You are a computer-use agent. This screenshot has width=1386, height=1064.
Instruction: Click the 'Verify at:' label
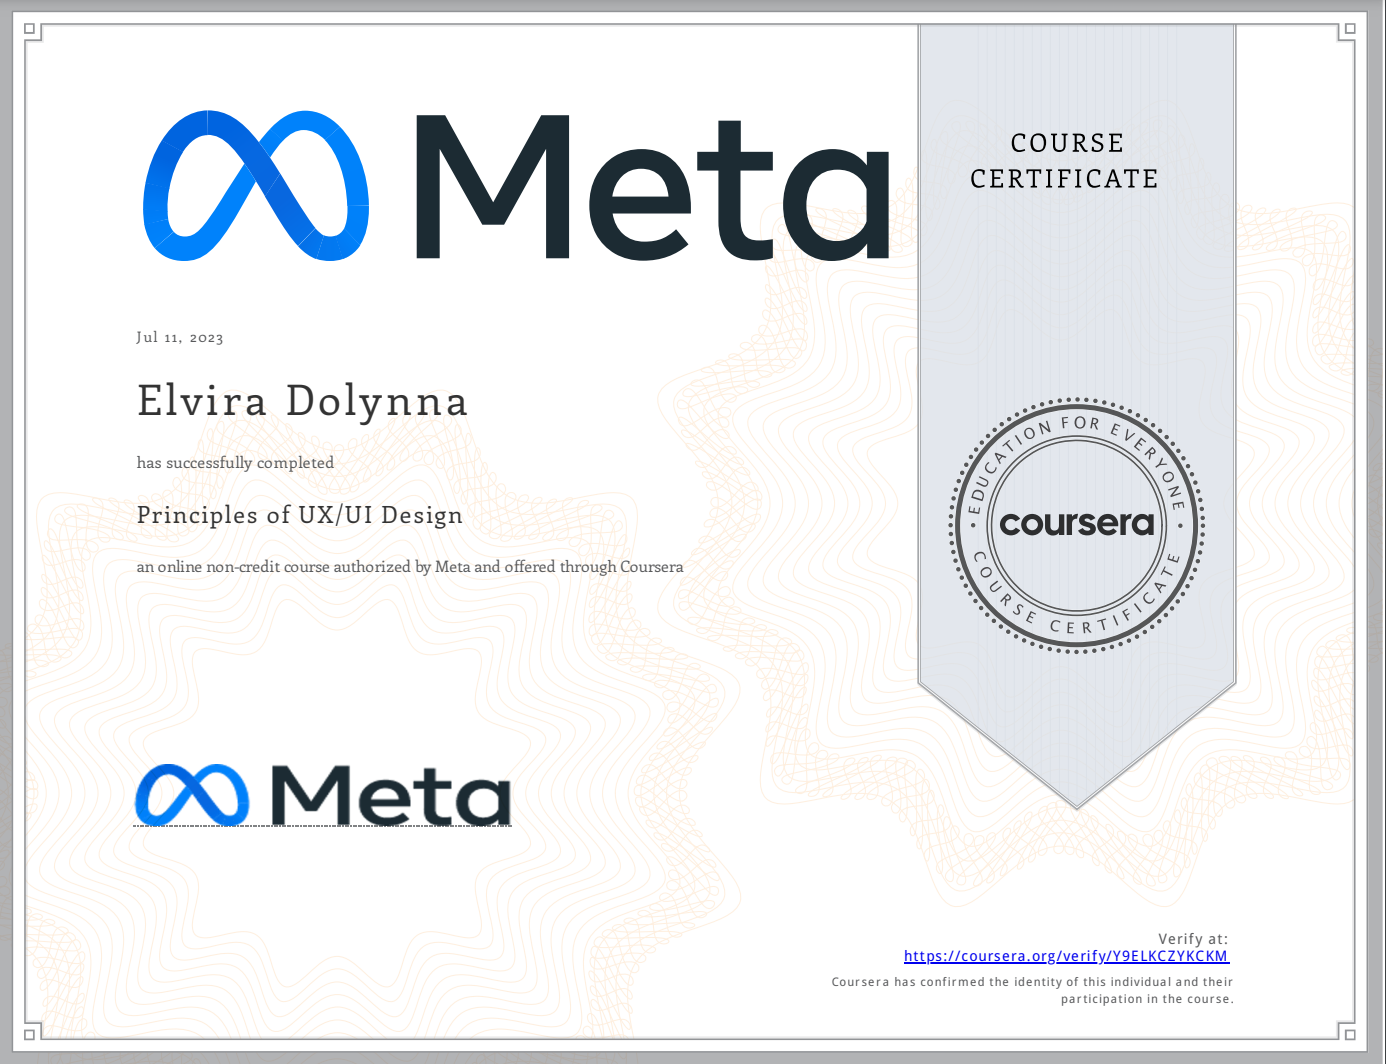click(1193, 939)
